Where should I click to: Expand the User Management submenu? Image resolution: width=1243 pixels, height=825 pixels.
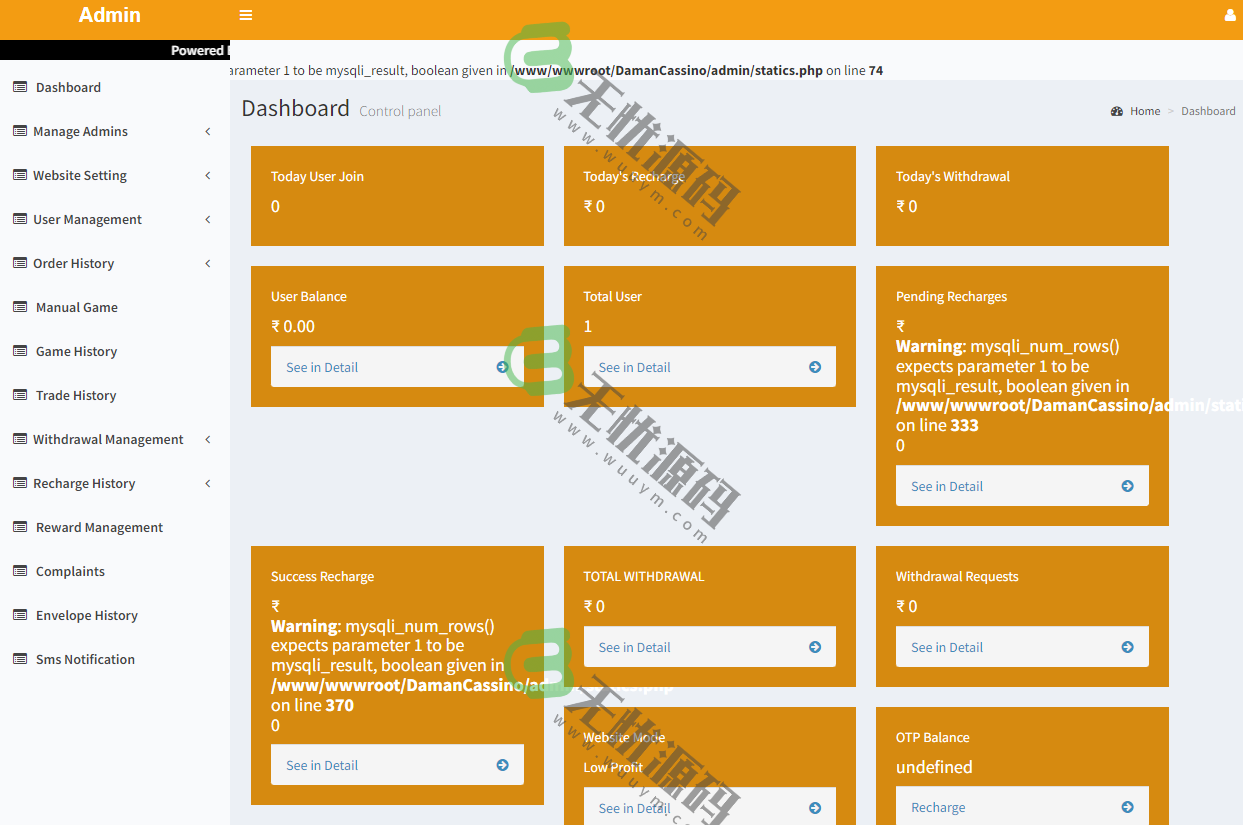click(x=208, y=219)
